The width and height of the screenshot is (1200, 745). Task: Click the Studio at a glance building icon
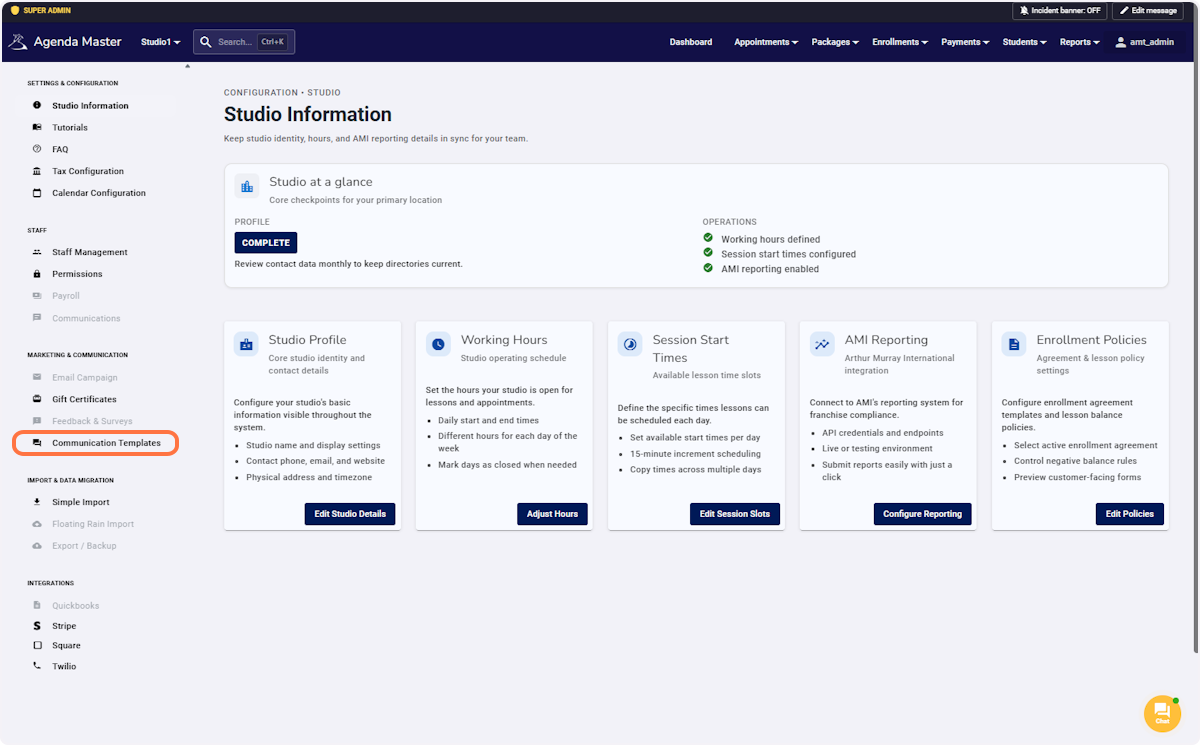click(x=247, y=186)
